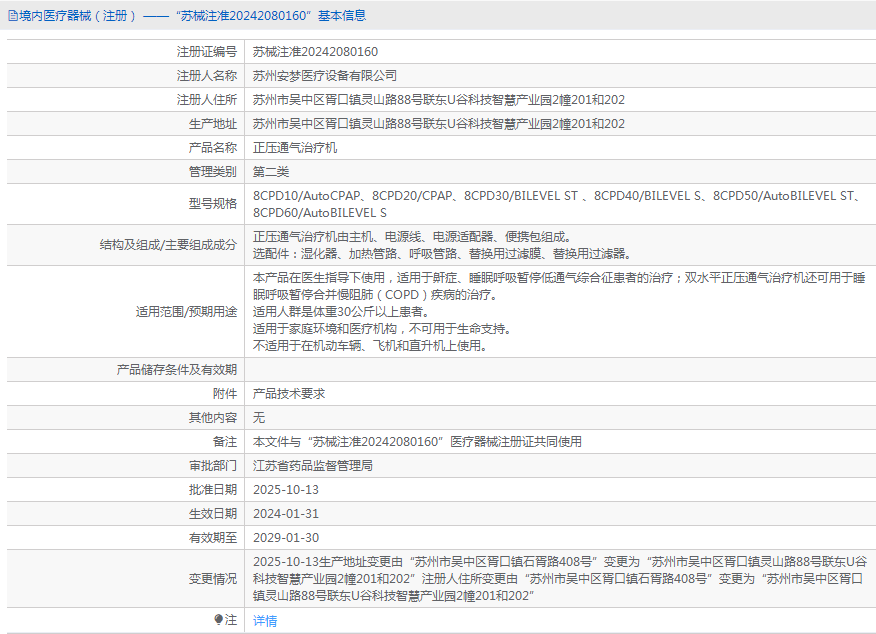
Task: Click management category value 第二类
Action: [271, 172]
